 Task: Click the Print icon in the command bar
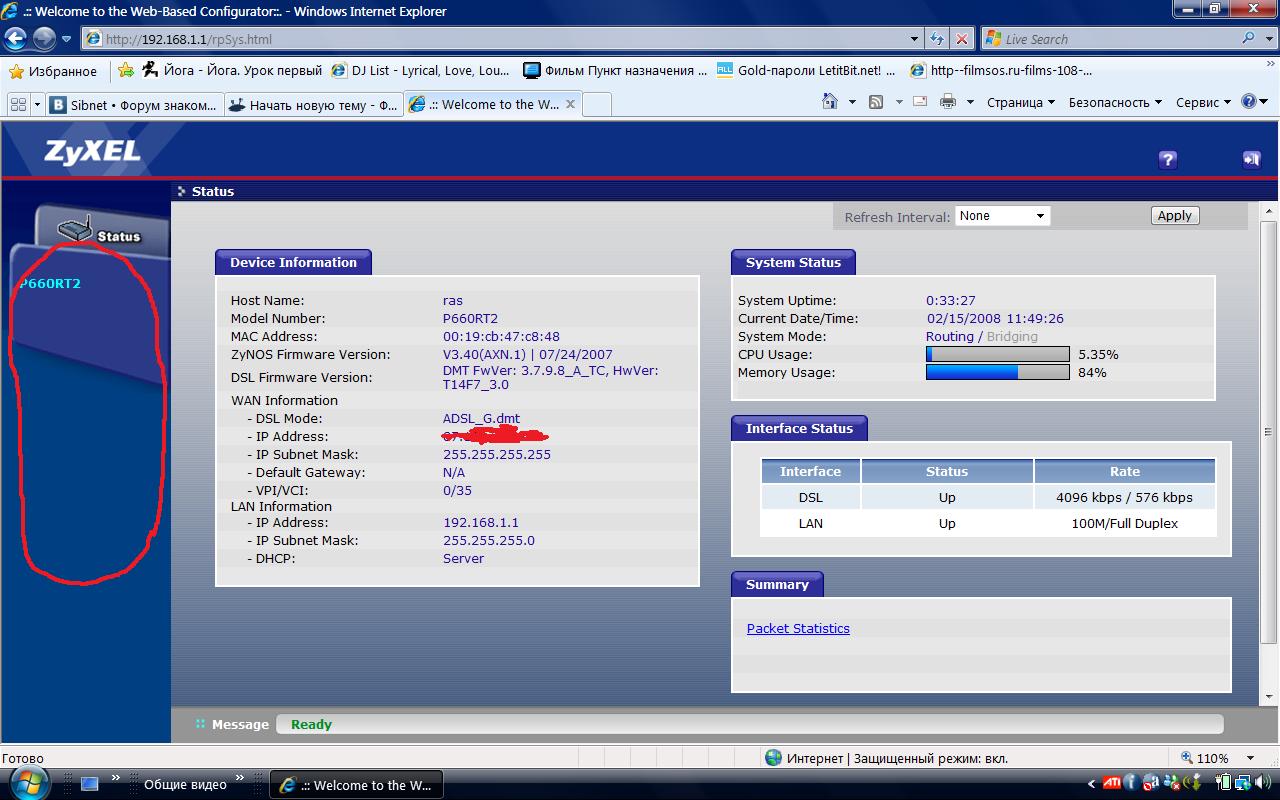947,102
